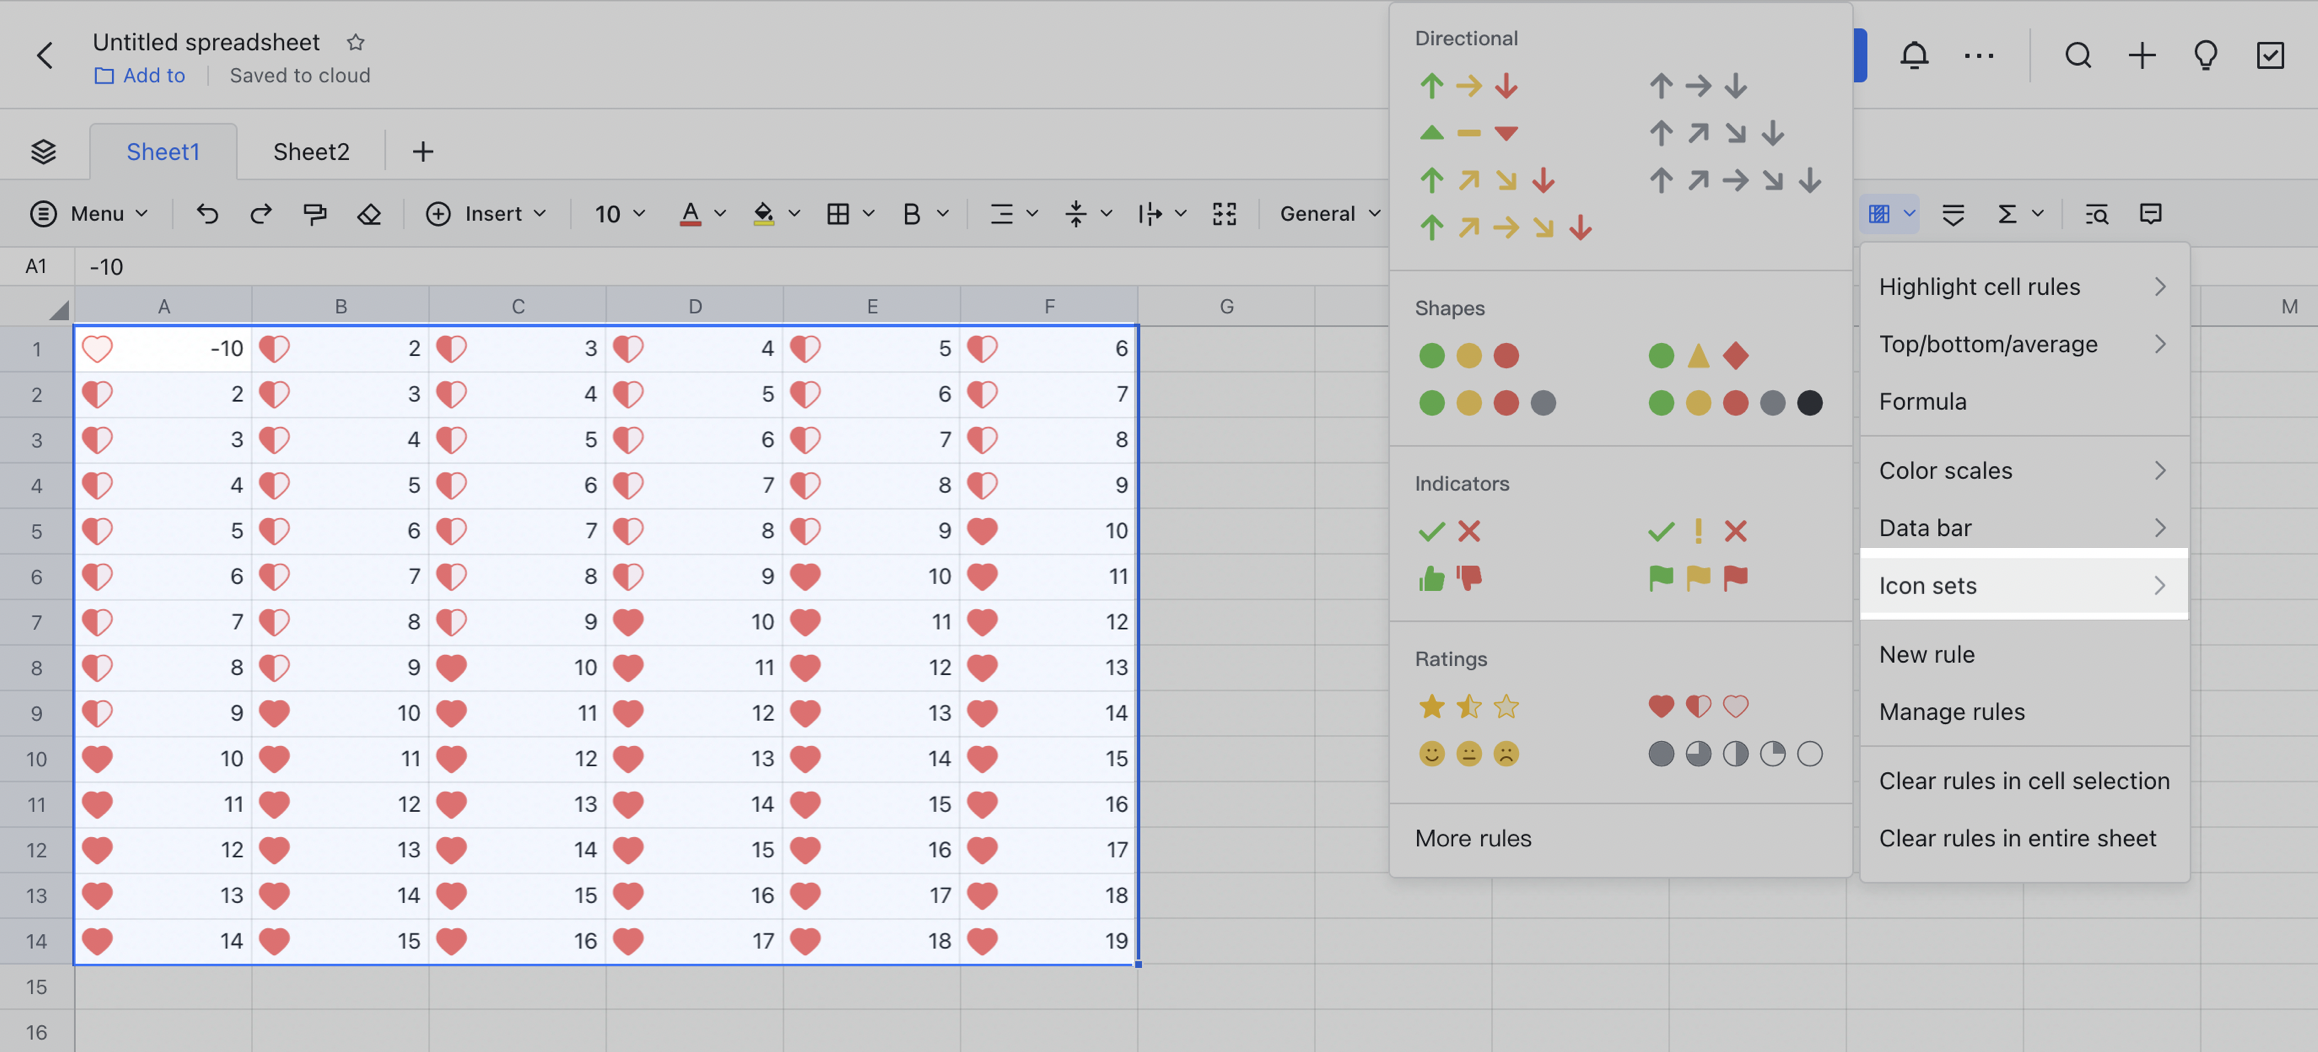
Task: Pick the red text color swatch
Action: [689, 213]
